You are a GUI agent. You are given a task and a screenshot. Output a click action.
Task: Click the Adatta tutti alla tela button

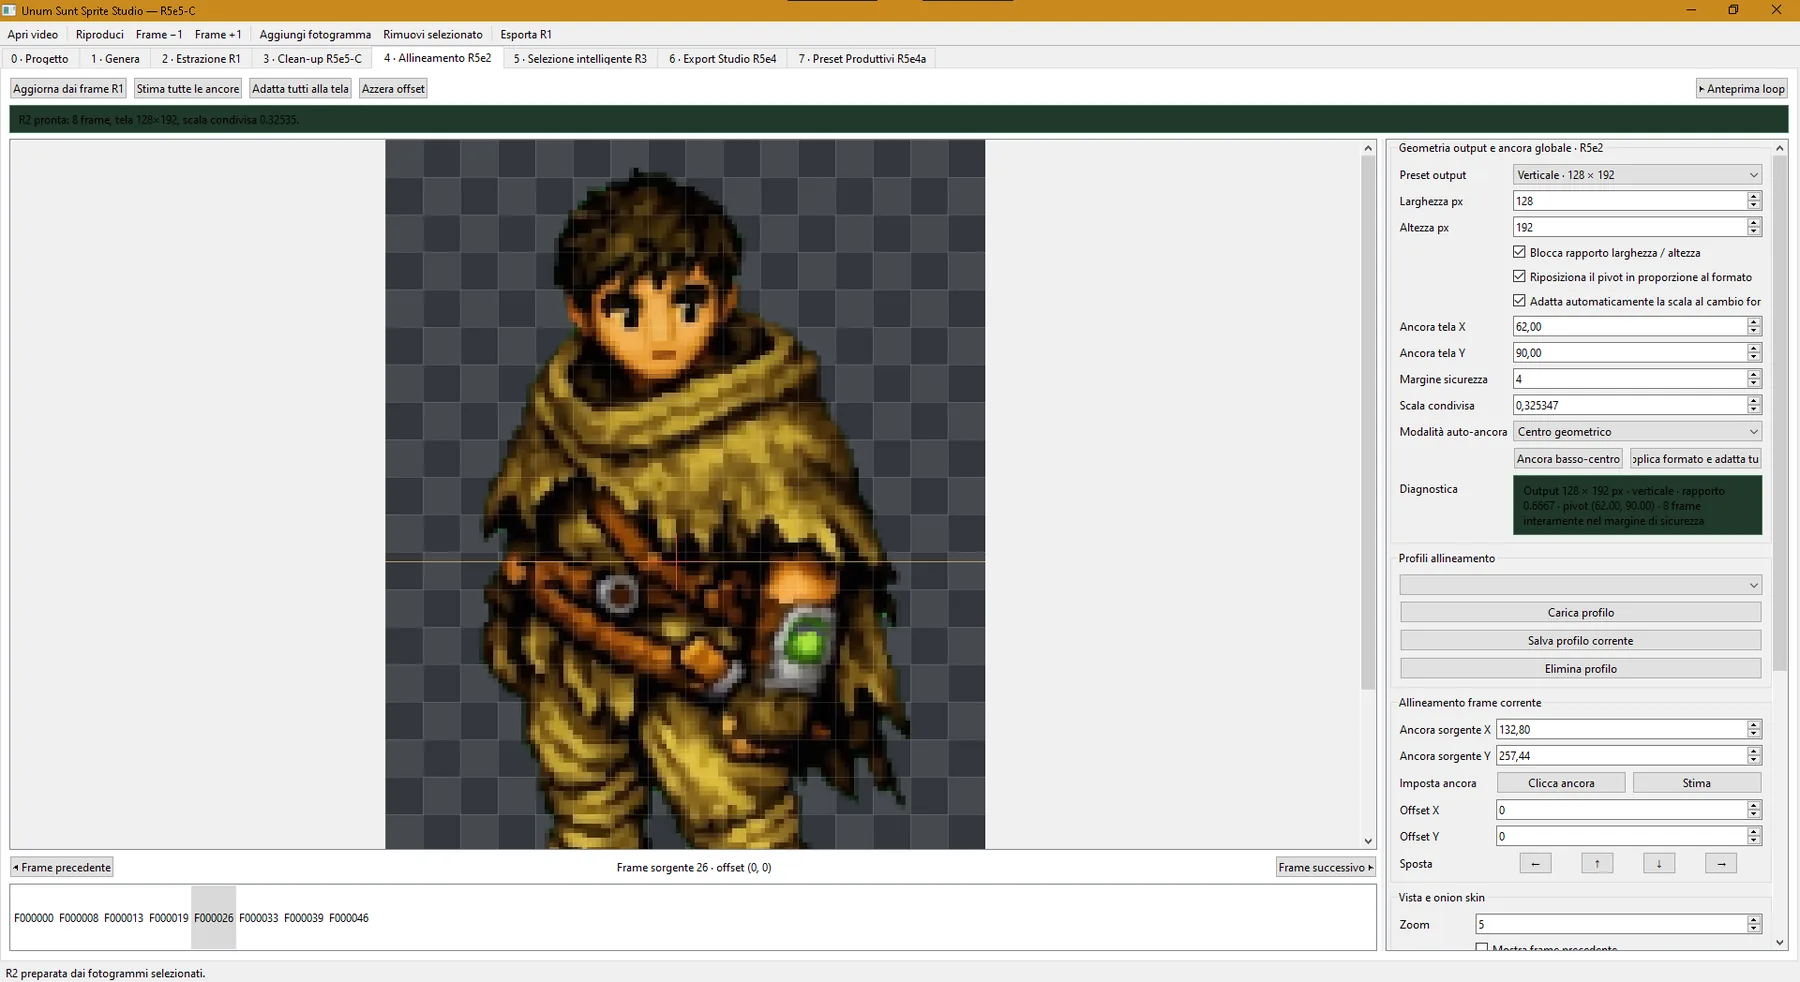(300, 89)
